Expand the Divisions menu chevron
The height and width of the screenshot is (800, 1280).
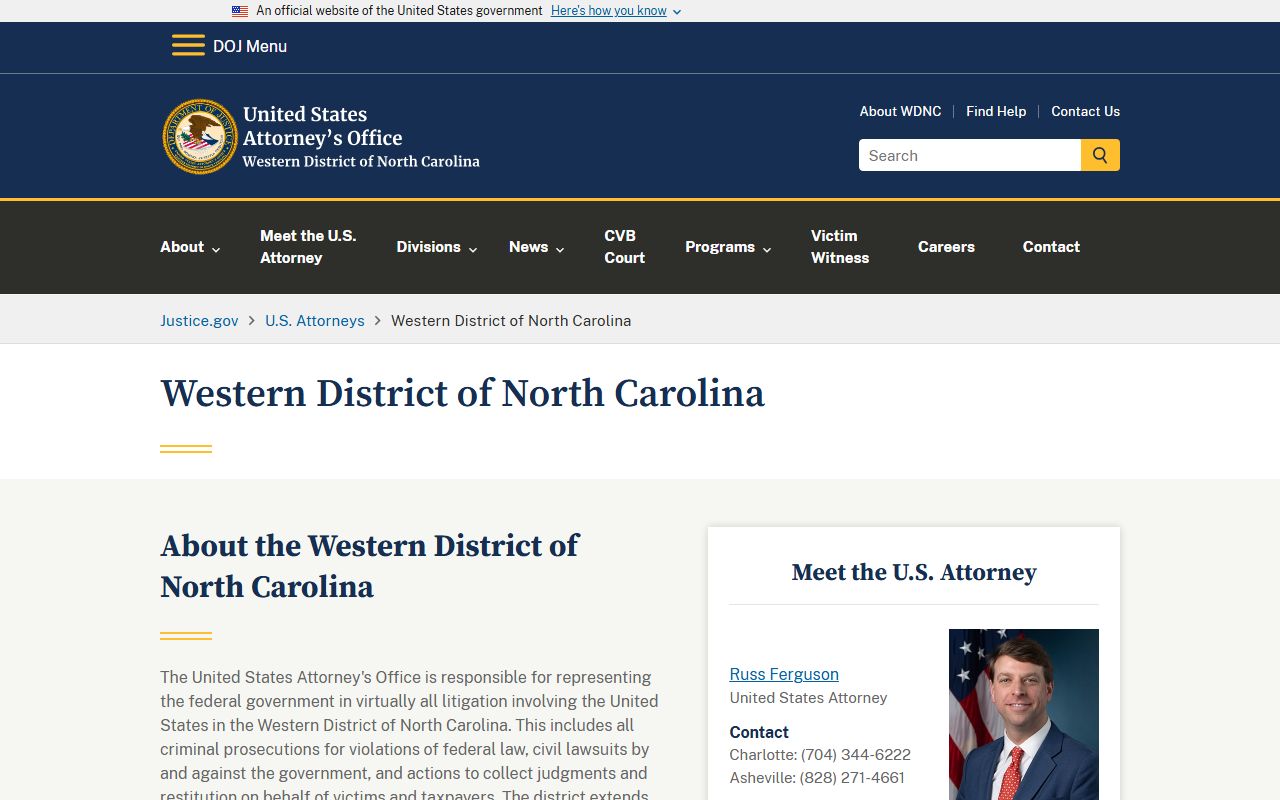473,249
